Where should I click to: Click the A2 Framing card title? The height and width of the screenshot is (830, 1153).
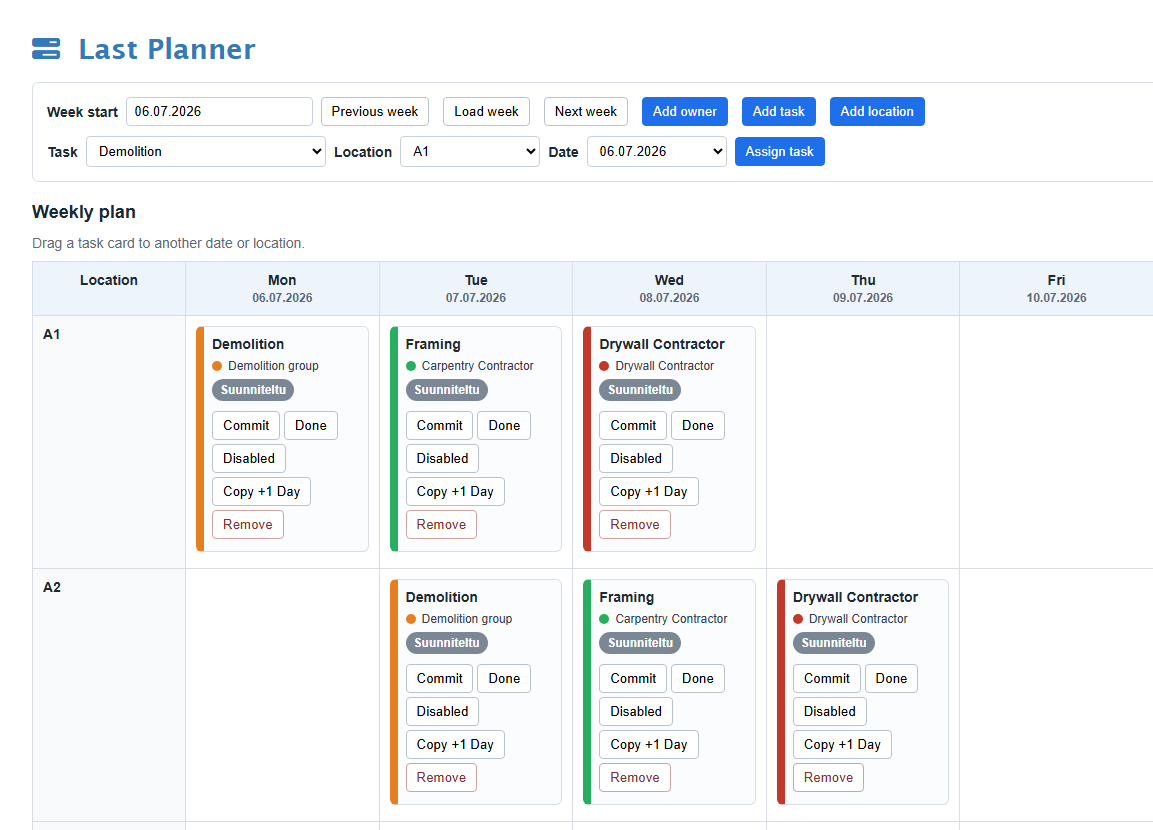(627, 598)
